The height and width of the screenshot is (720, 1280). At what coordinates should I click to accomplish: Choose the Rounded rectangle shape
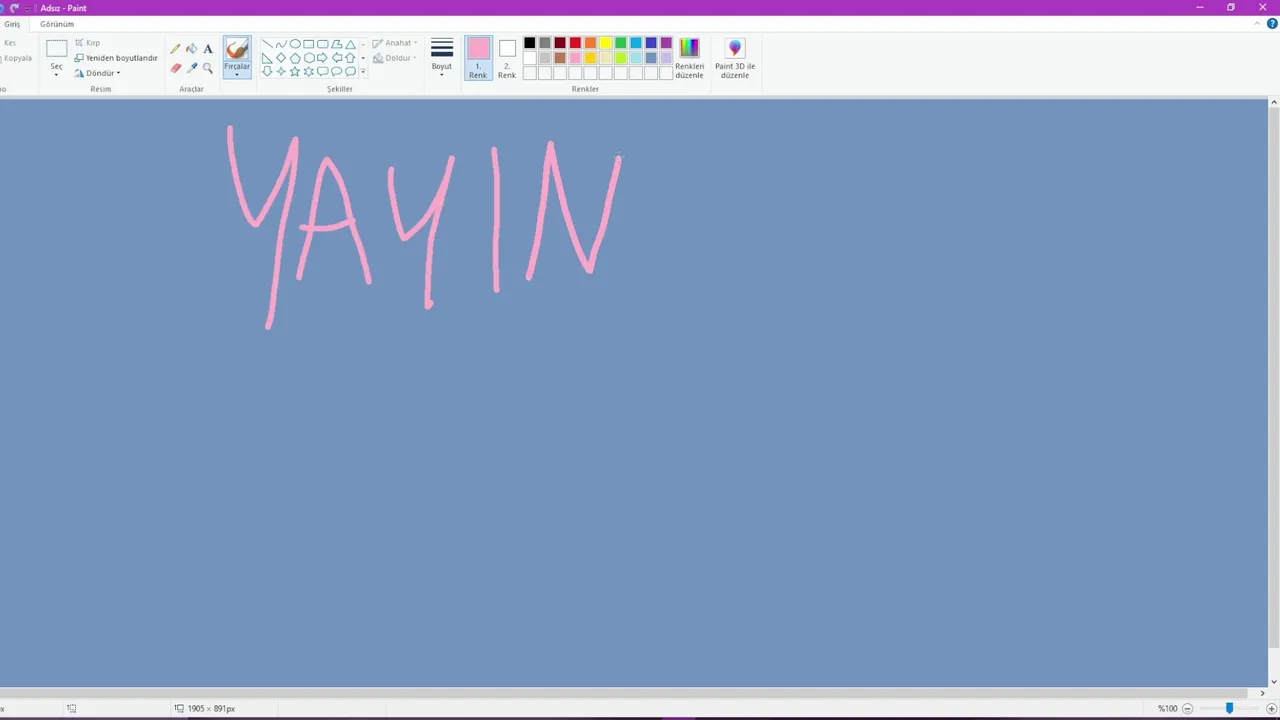tap(323, 44)
